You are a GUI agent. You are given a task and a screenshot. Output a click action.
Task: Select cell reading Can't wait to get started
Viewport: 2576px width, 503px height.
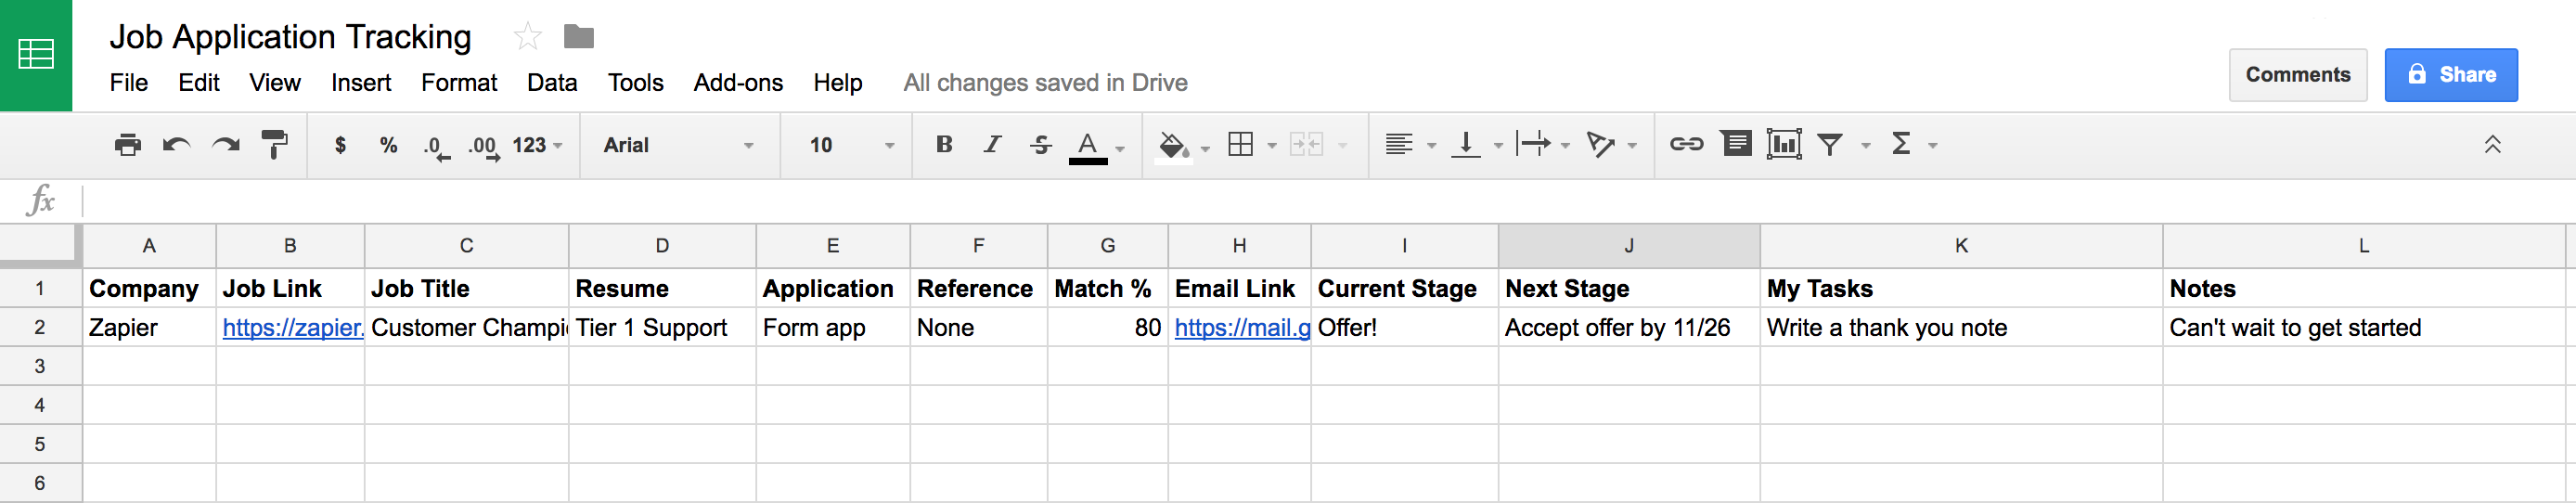2363,328
